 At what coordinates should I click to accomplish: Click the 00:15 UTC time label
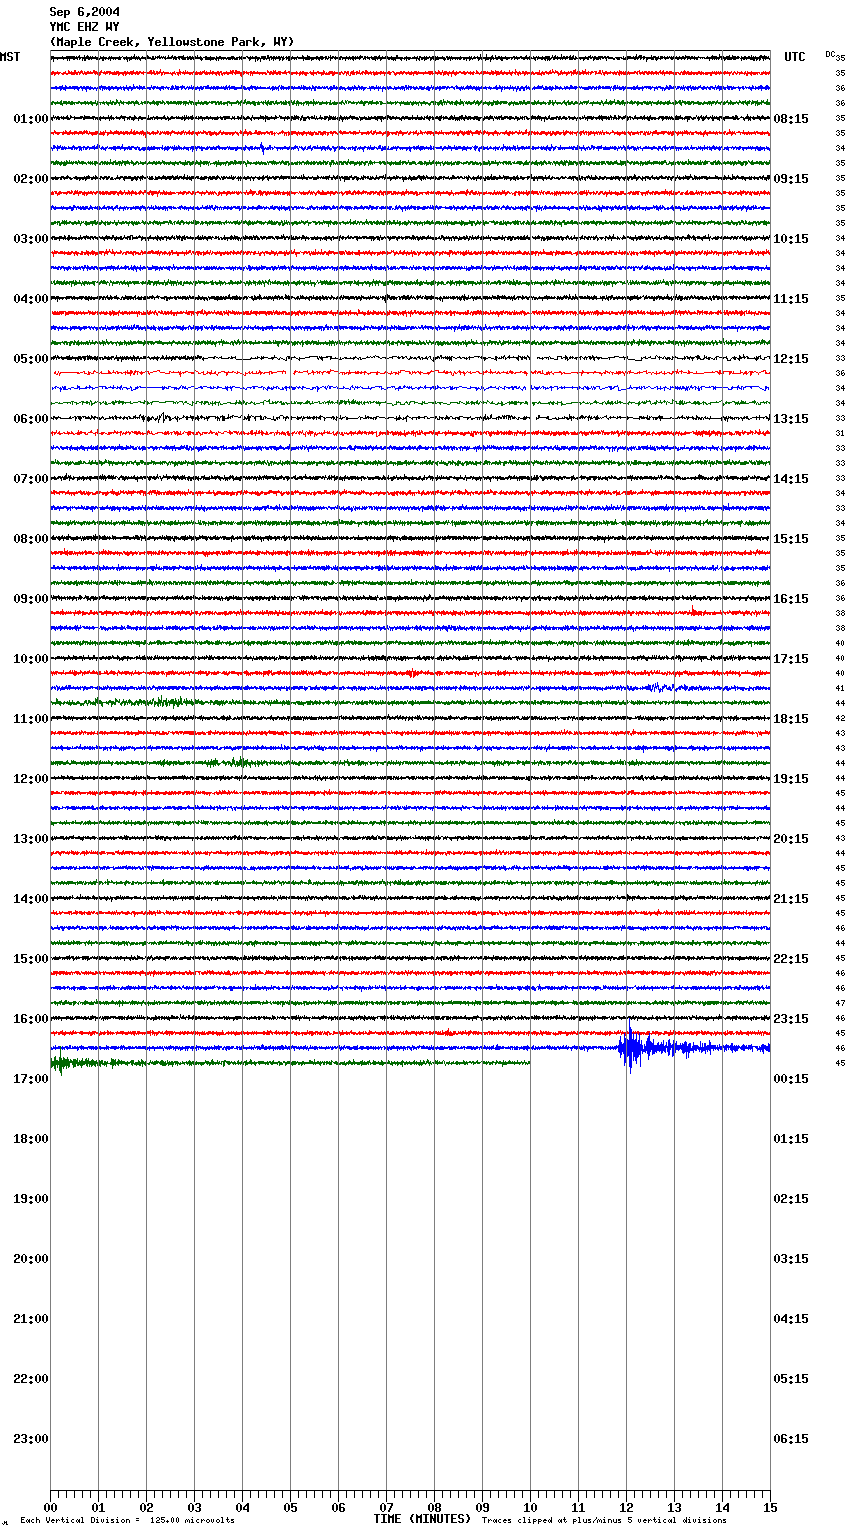[x=791, y=1079]
